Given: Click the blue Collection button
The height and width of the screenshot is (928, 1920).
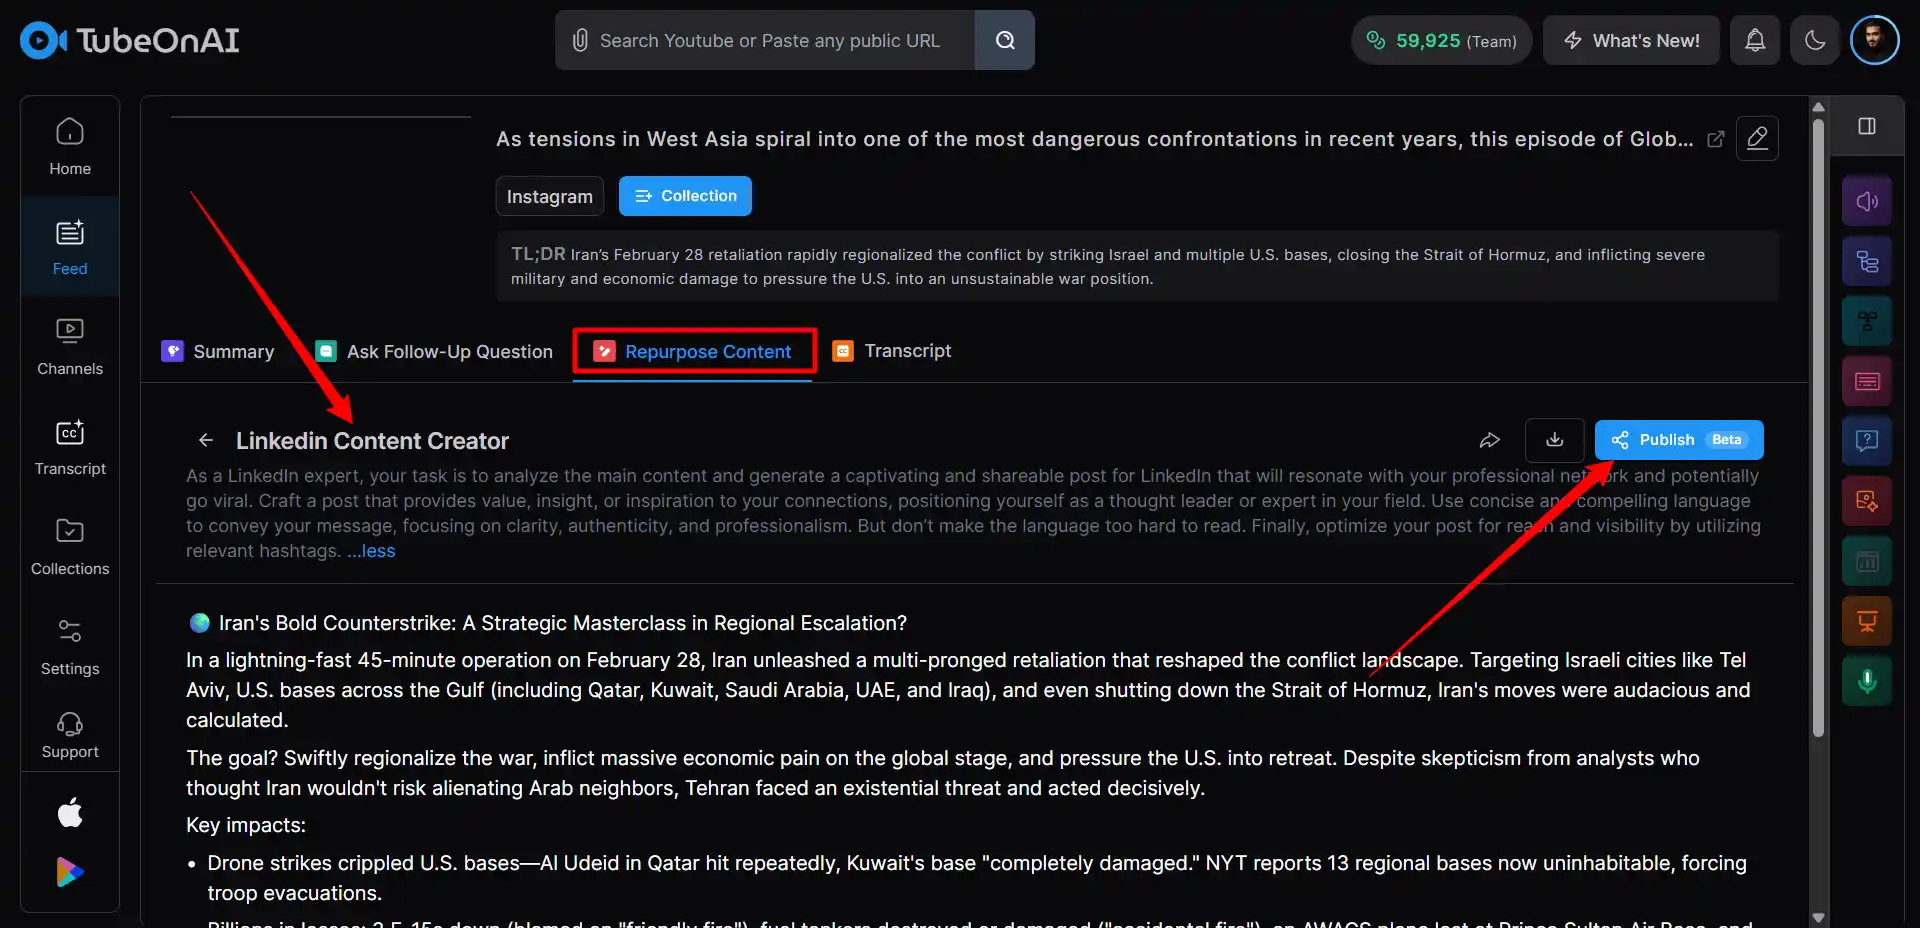Looking at the screenshot, I should click(685, 196).
